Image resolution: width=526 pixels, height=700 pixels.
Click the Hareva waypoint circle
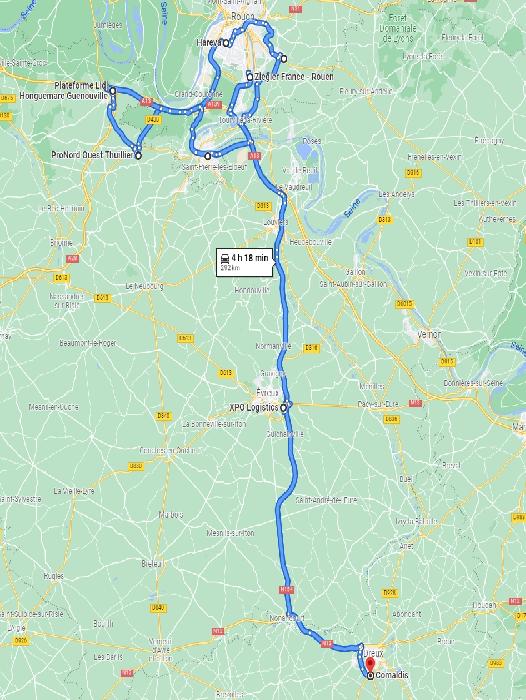click(x=226, y=43)
